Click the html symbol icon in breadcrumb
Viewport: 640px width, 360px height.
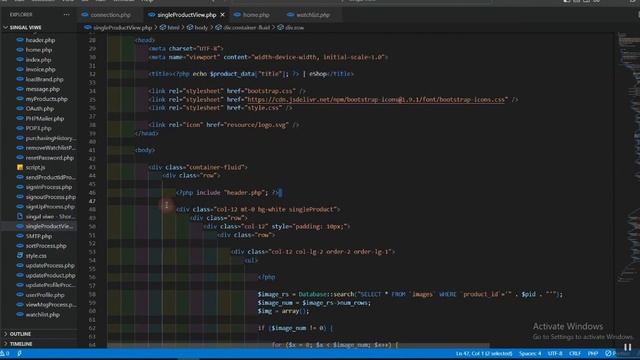click(x=163, y=28)
